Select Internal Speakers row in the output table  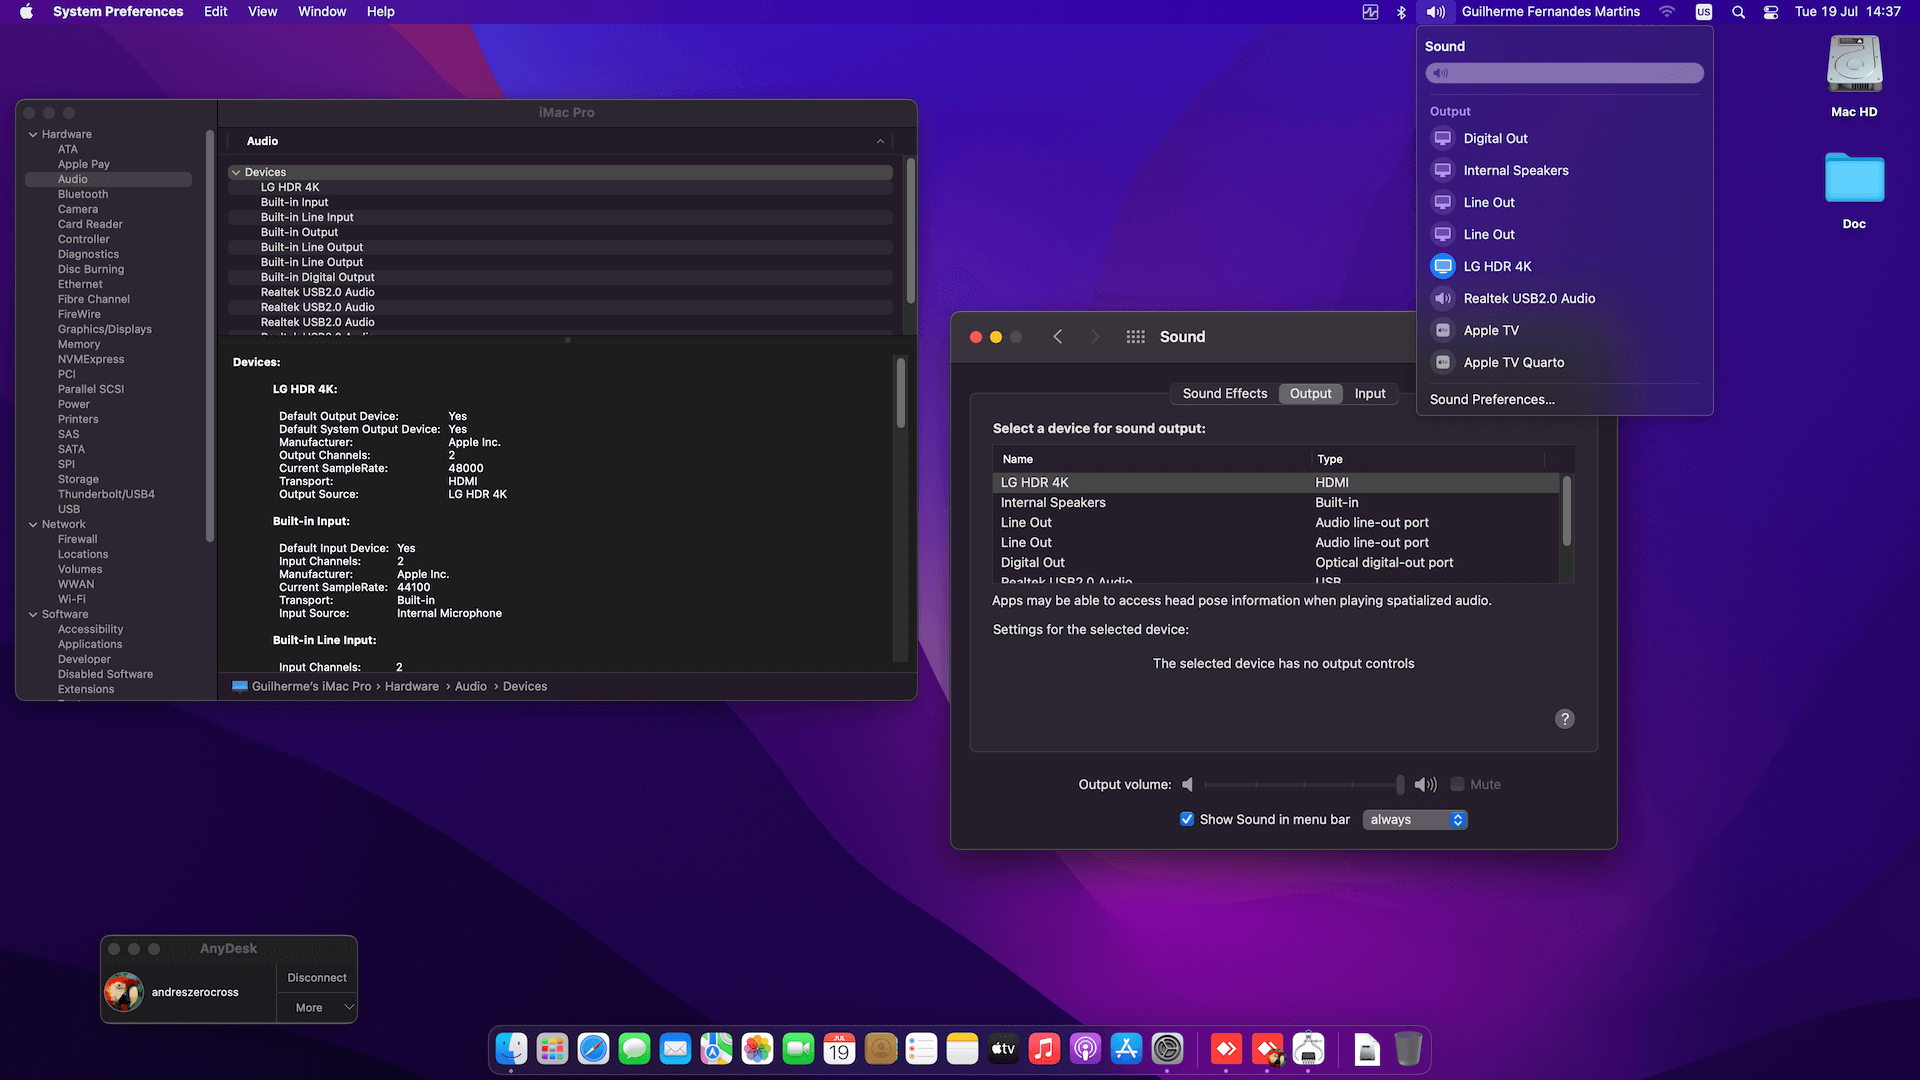click(x=1275, y=502)
